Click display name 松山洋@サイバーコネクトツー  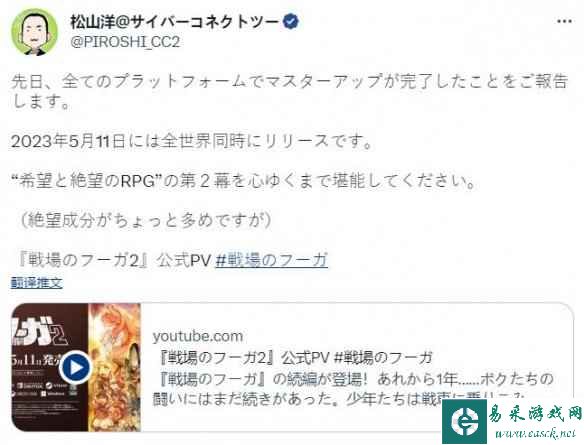coord(174,22)
